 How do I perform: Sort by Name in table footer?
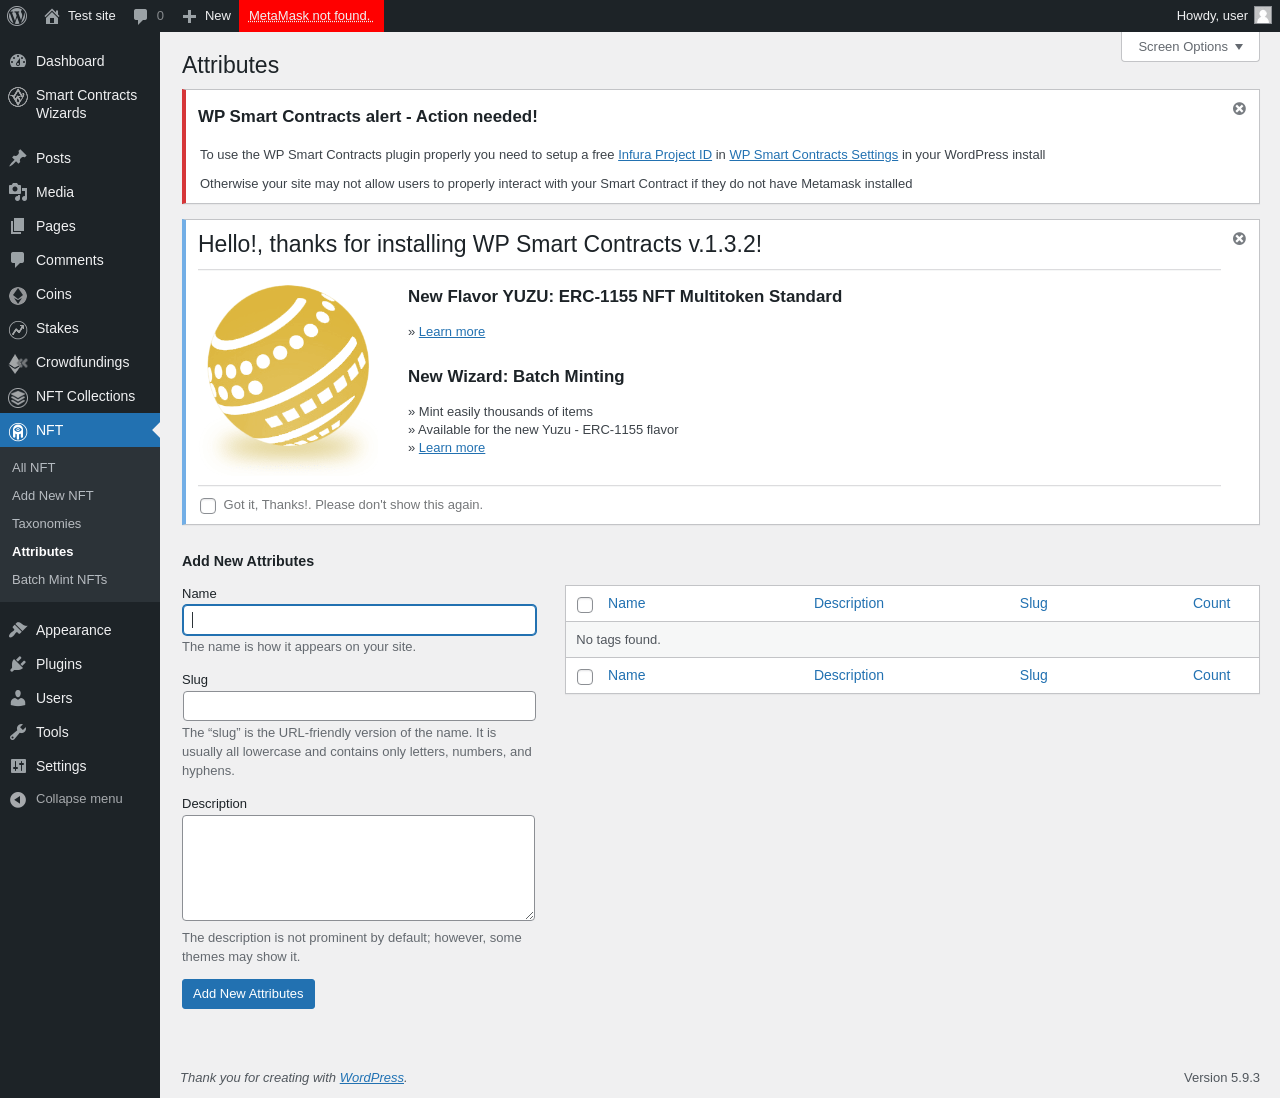point(627,675)
